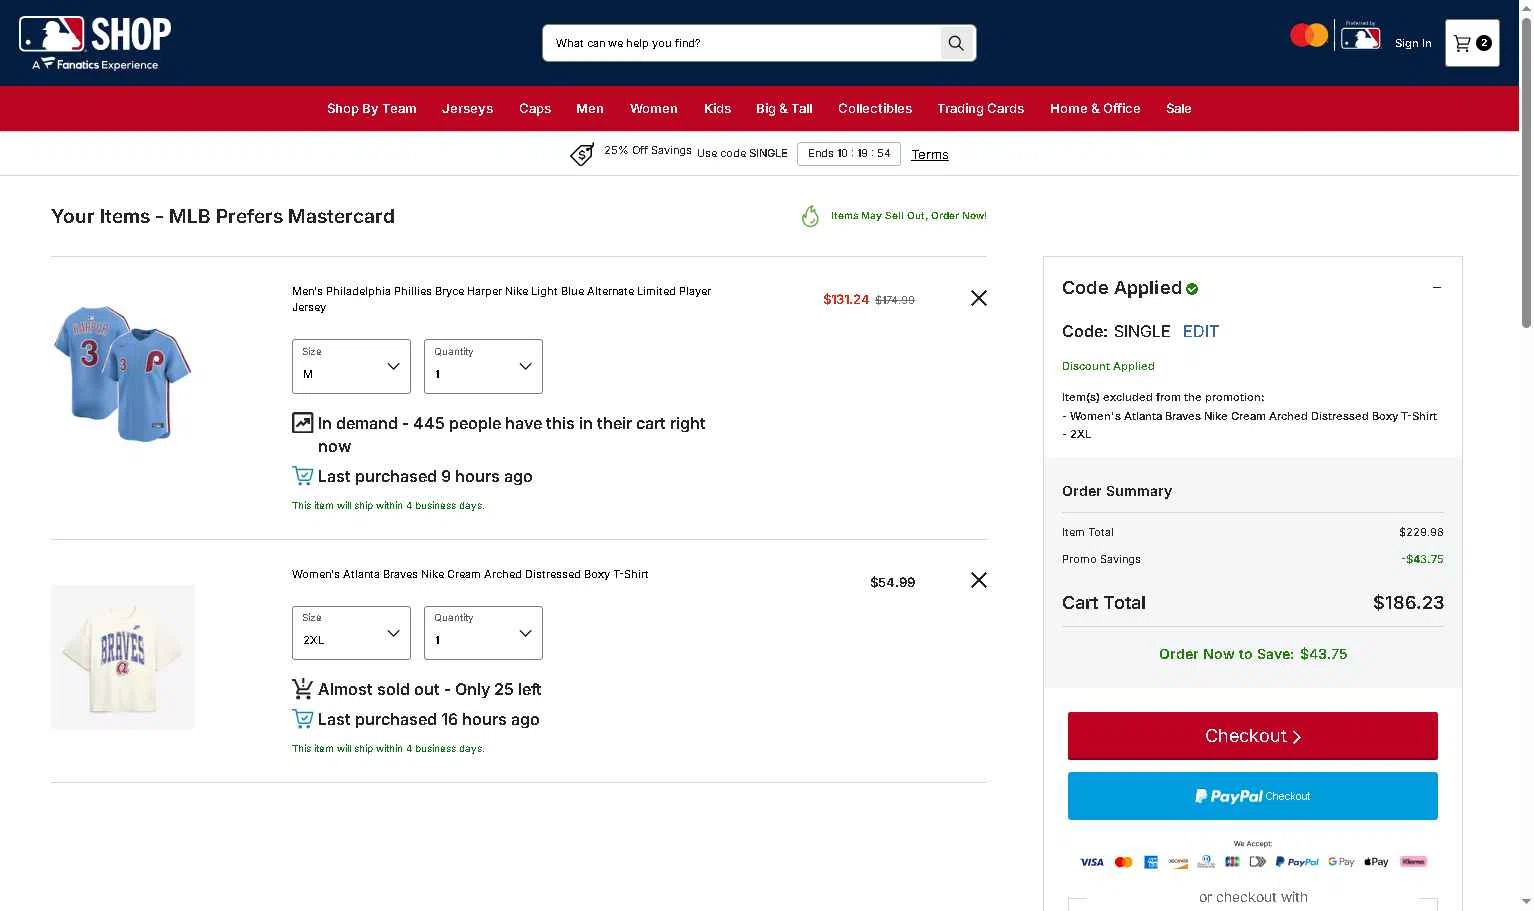Open the Braves Boxy T-Shirt product title

pos(470,574)
